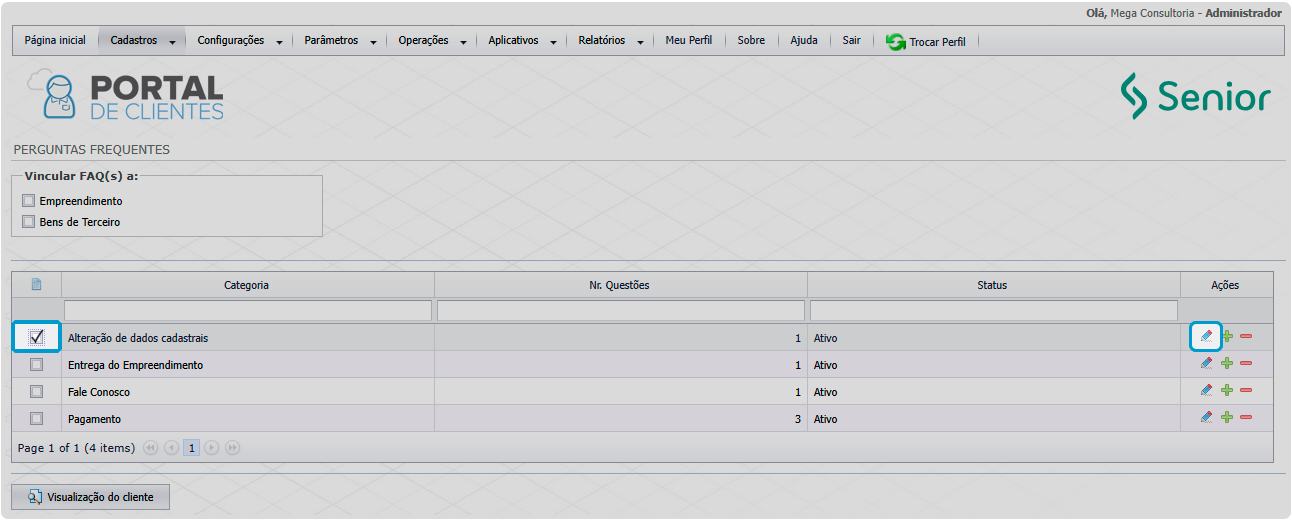Image resolution: width=1292 pixels, height=520 pixels.
Task: Click question count 3 in Pagamento row
Action: click(x=798, y=419)
